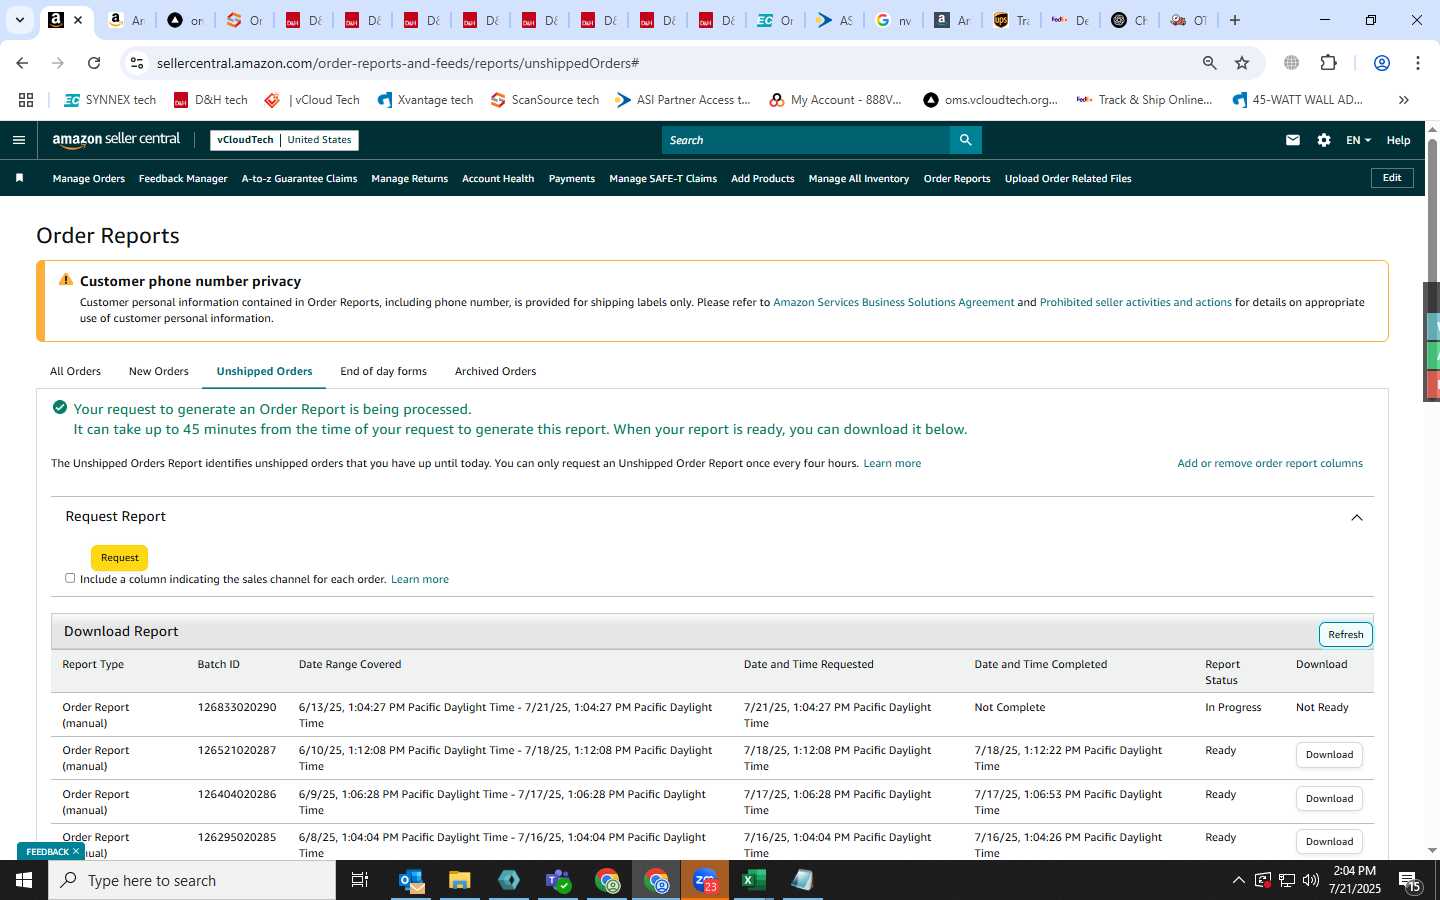The image size is (1440, 900).
Task: Open File Explorer from the taskbar
Action: point(460,880)
